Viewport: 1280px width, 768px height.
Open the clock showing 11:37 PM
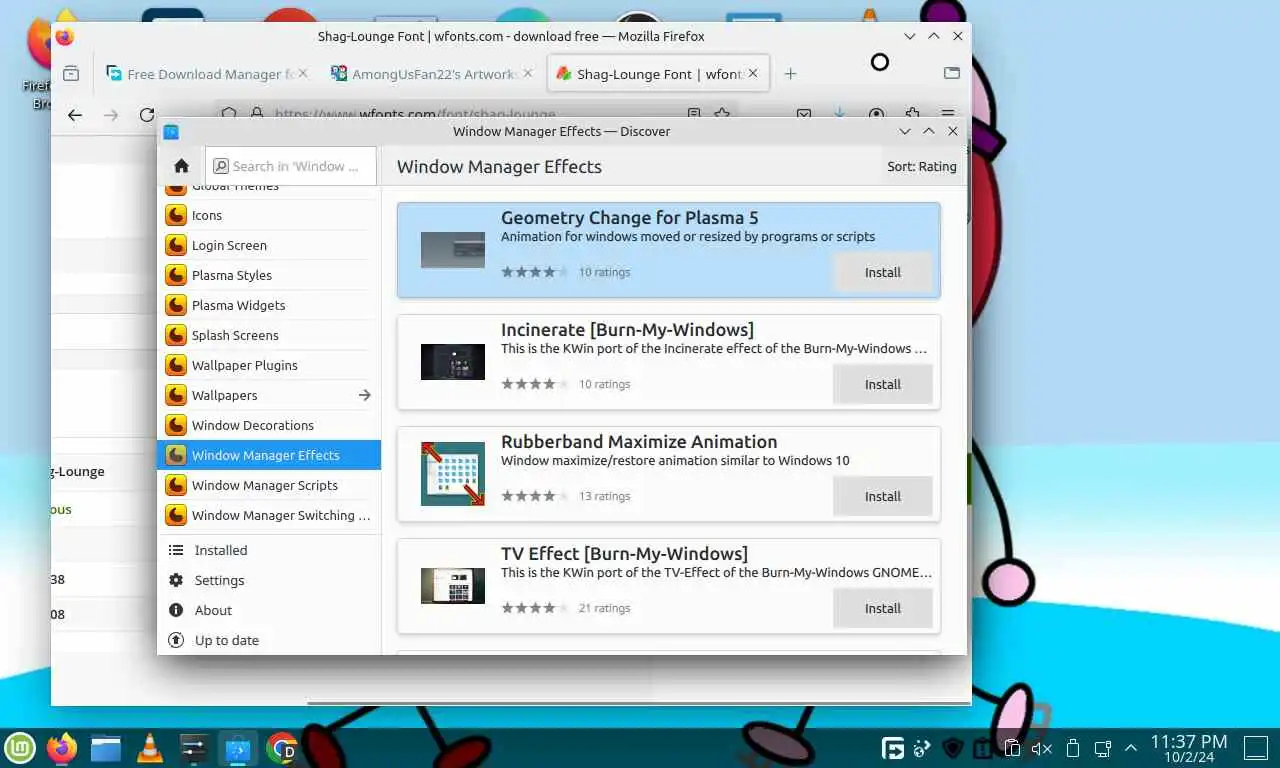pyautogui.click(x=1188, y=748)
